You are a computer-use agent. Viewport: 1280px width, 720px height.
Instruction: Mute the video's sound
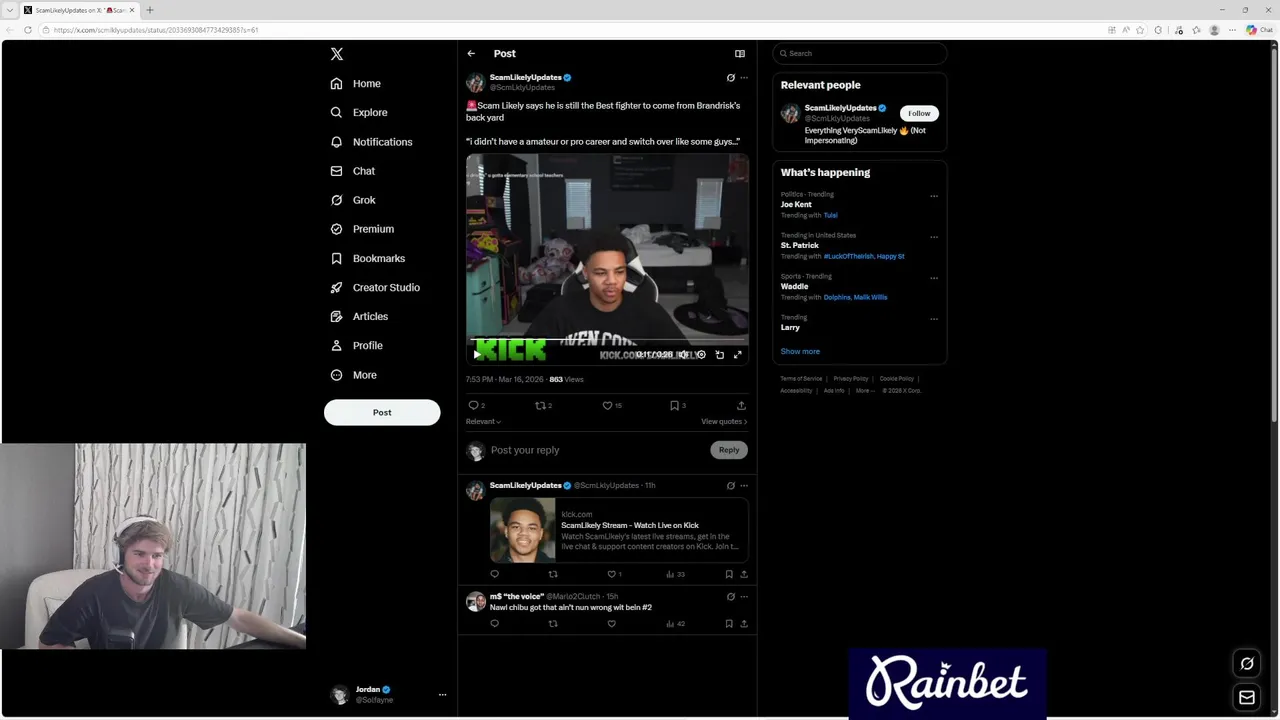(684, 354)
